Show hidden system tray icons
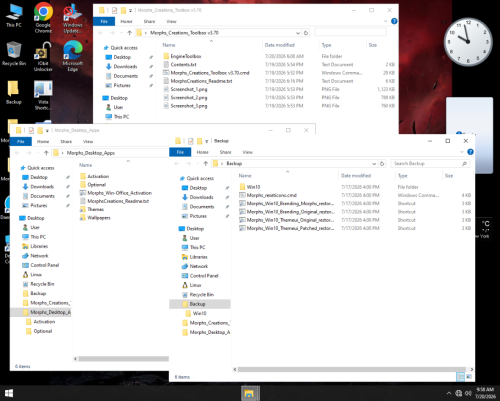 click(449, 393)
